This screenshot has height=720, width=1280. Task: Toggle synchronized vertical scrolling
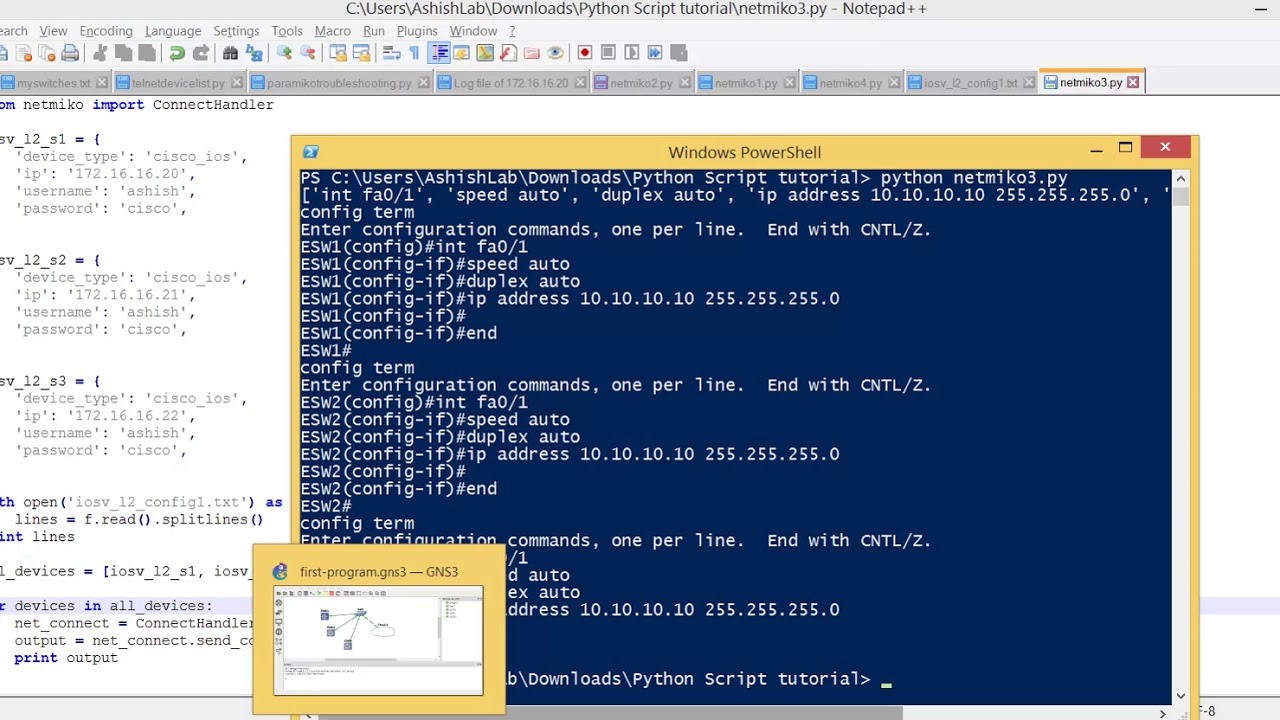(x=338, y=52)
